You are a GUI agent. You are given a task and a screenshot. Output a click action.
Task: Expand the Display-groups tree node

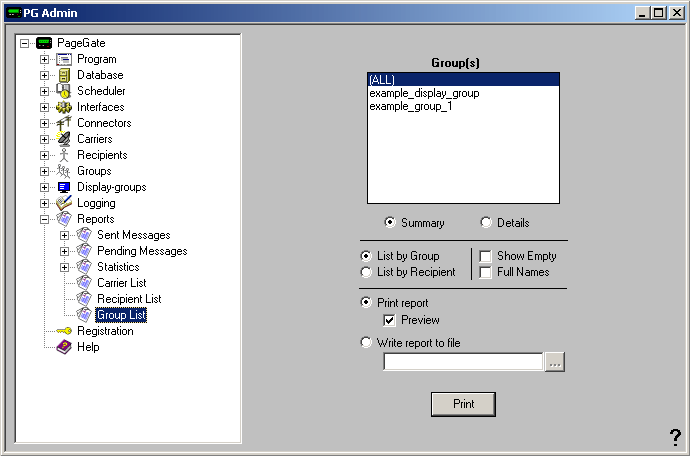44,187
